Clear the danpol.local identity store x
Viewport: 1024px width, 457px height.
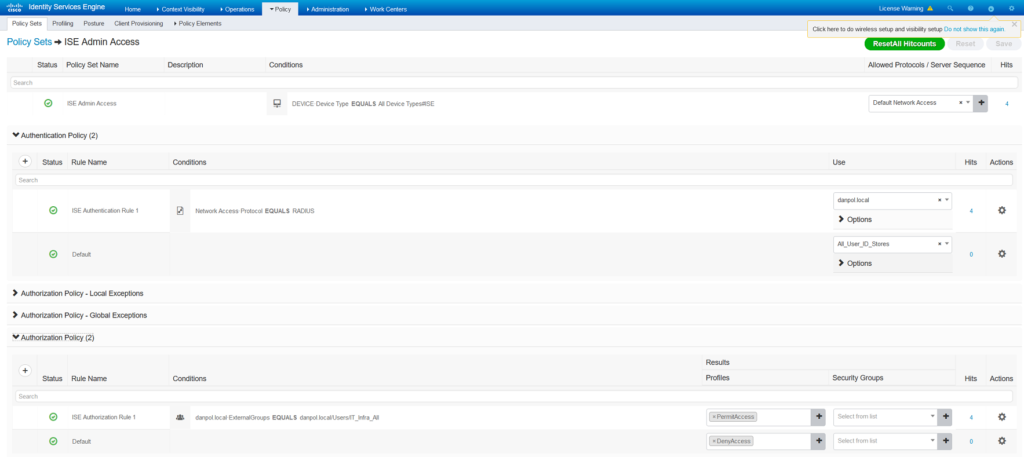(939, 200)
